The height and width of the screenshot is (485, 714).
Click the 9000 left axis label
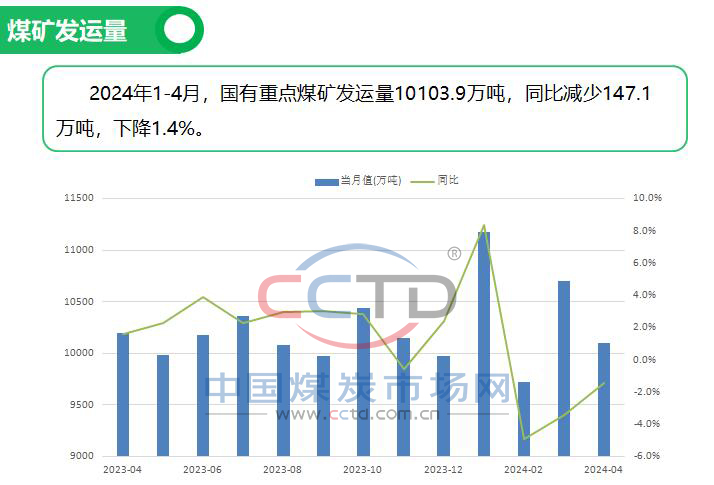coord(82,456)
